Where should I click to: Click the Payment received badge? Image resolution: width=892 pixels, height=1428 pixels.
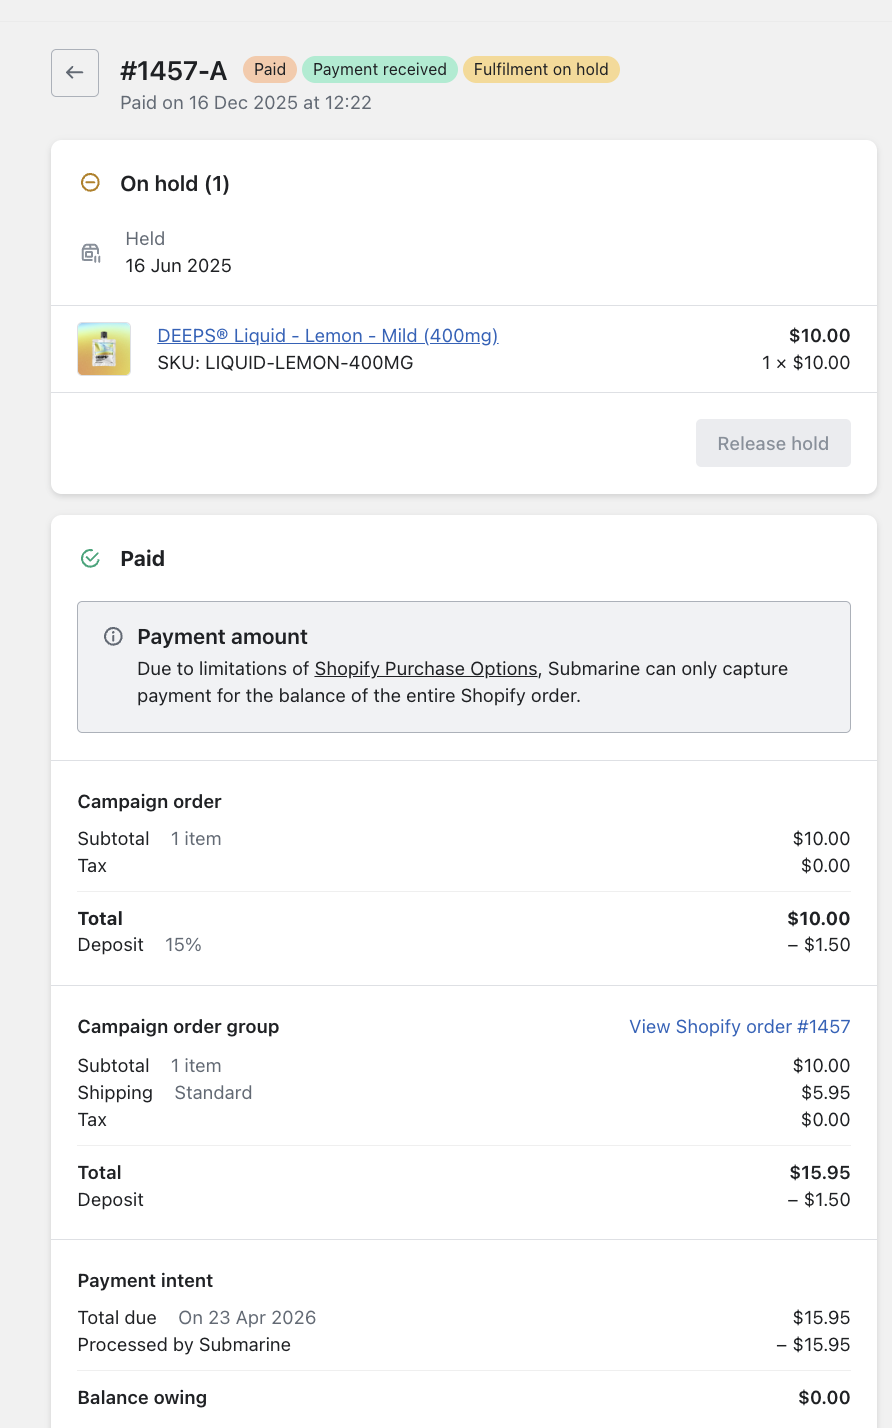click(380, 70)
